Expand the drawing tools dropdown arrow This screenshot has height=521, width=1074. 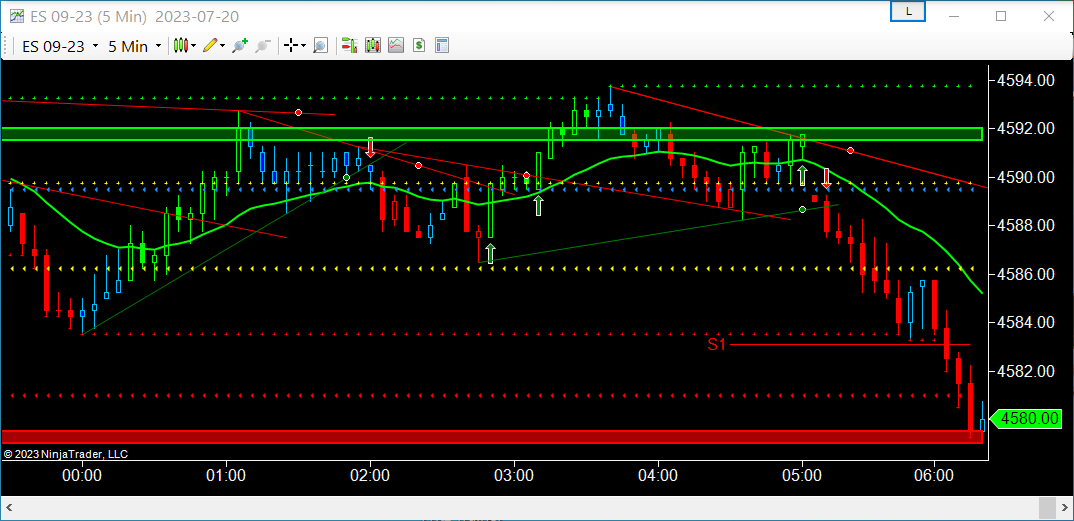point(223,46)
